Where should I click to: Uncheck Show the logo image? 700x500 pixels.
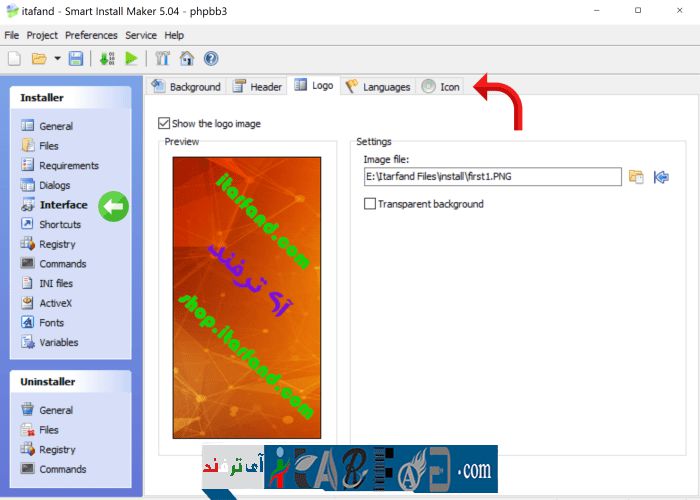click(165, 124)
